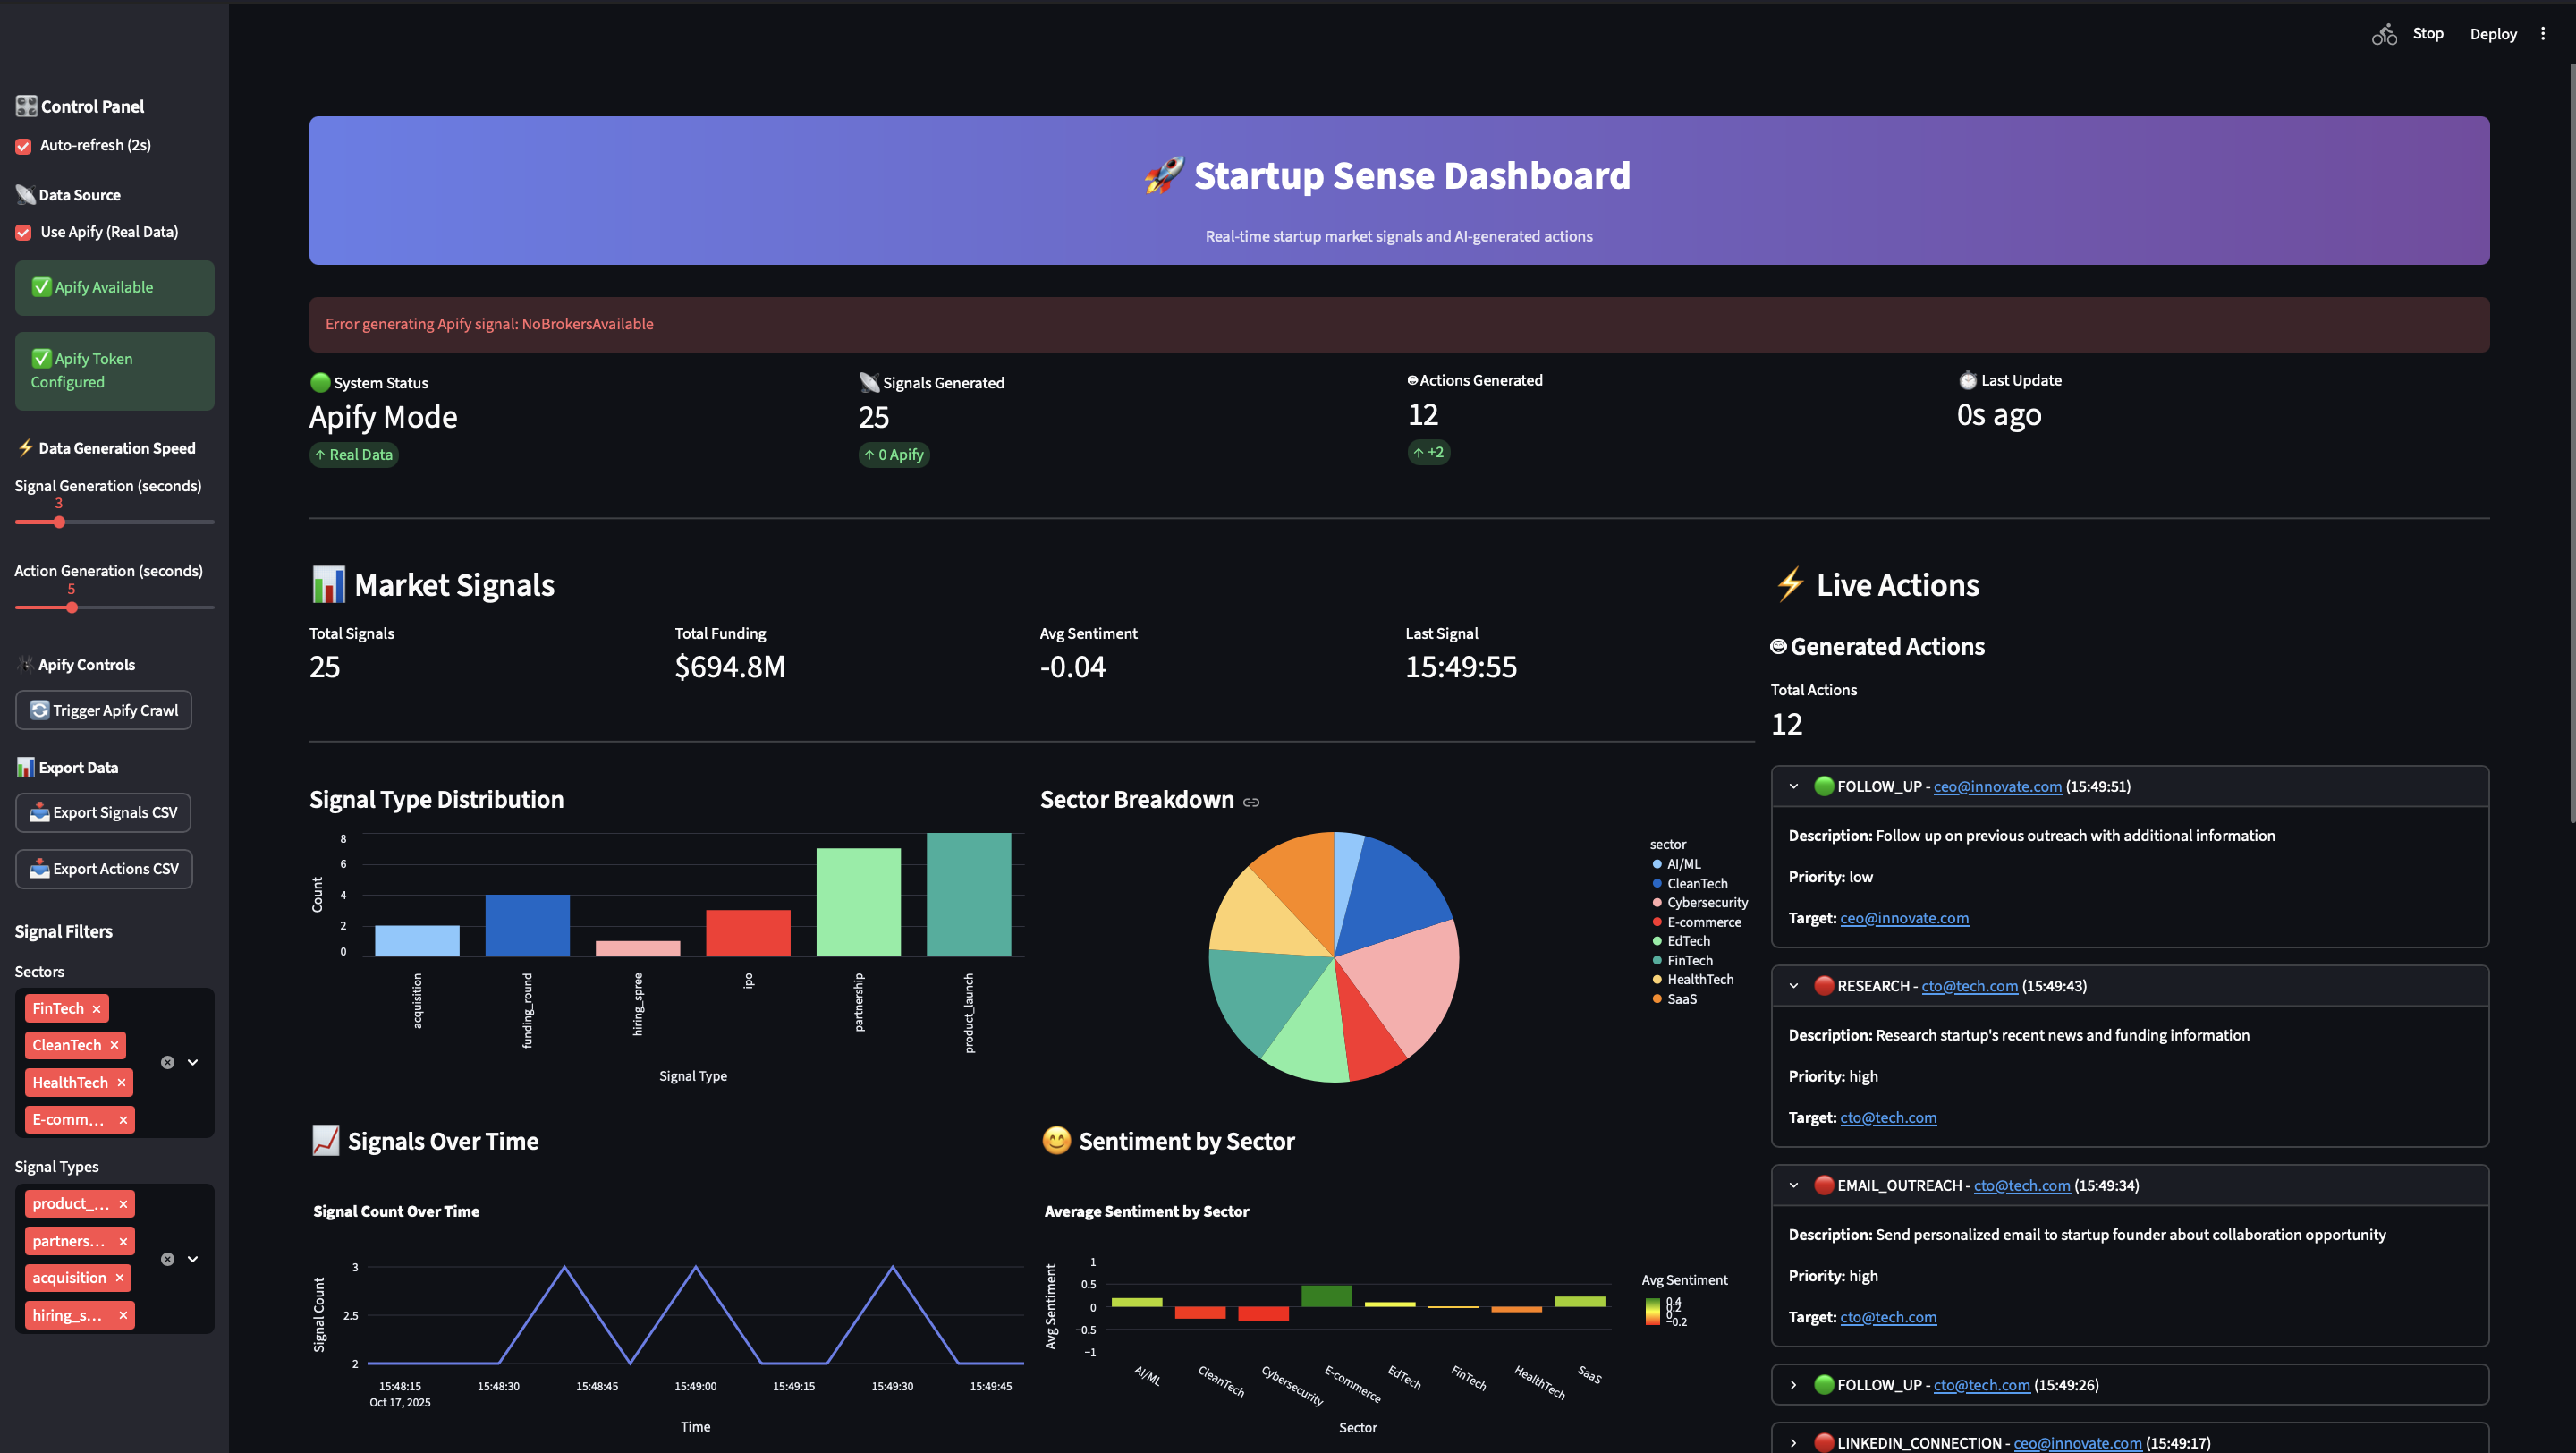Remove the HealthTech sector tag

pos(121,1083)
